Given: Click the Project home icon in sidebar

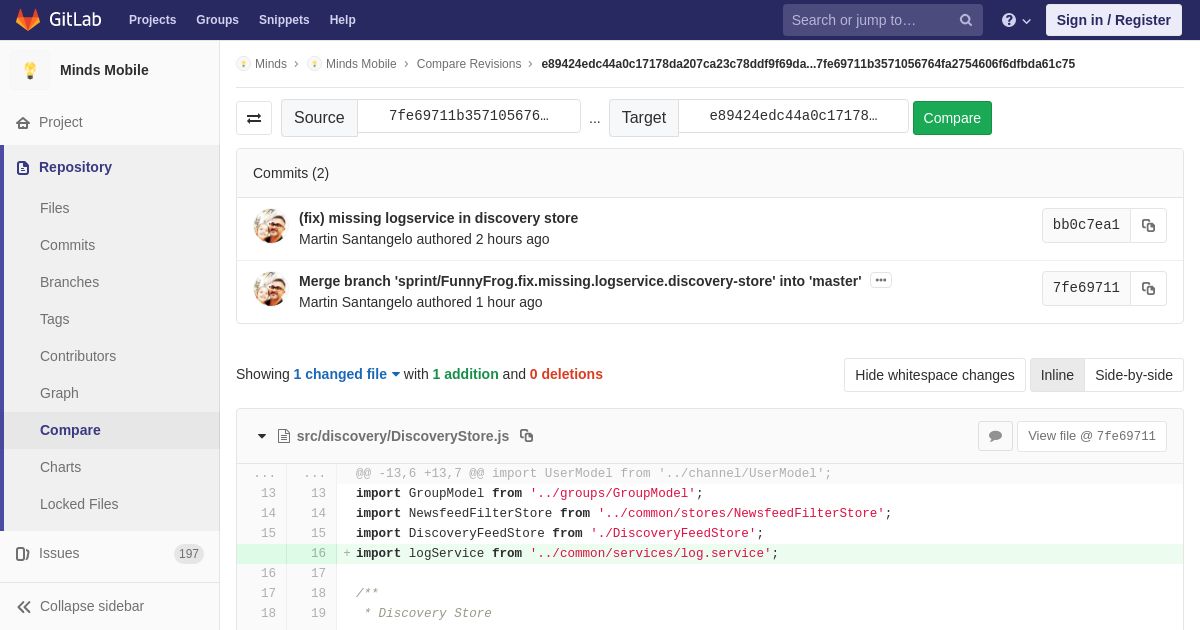Looking at the screenshot, I should pos(23,123).
